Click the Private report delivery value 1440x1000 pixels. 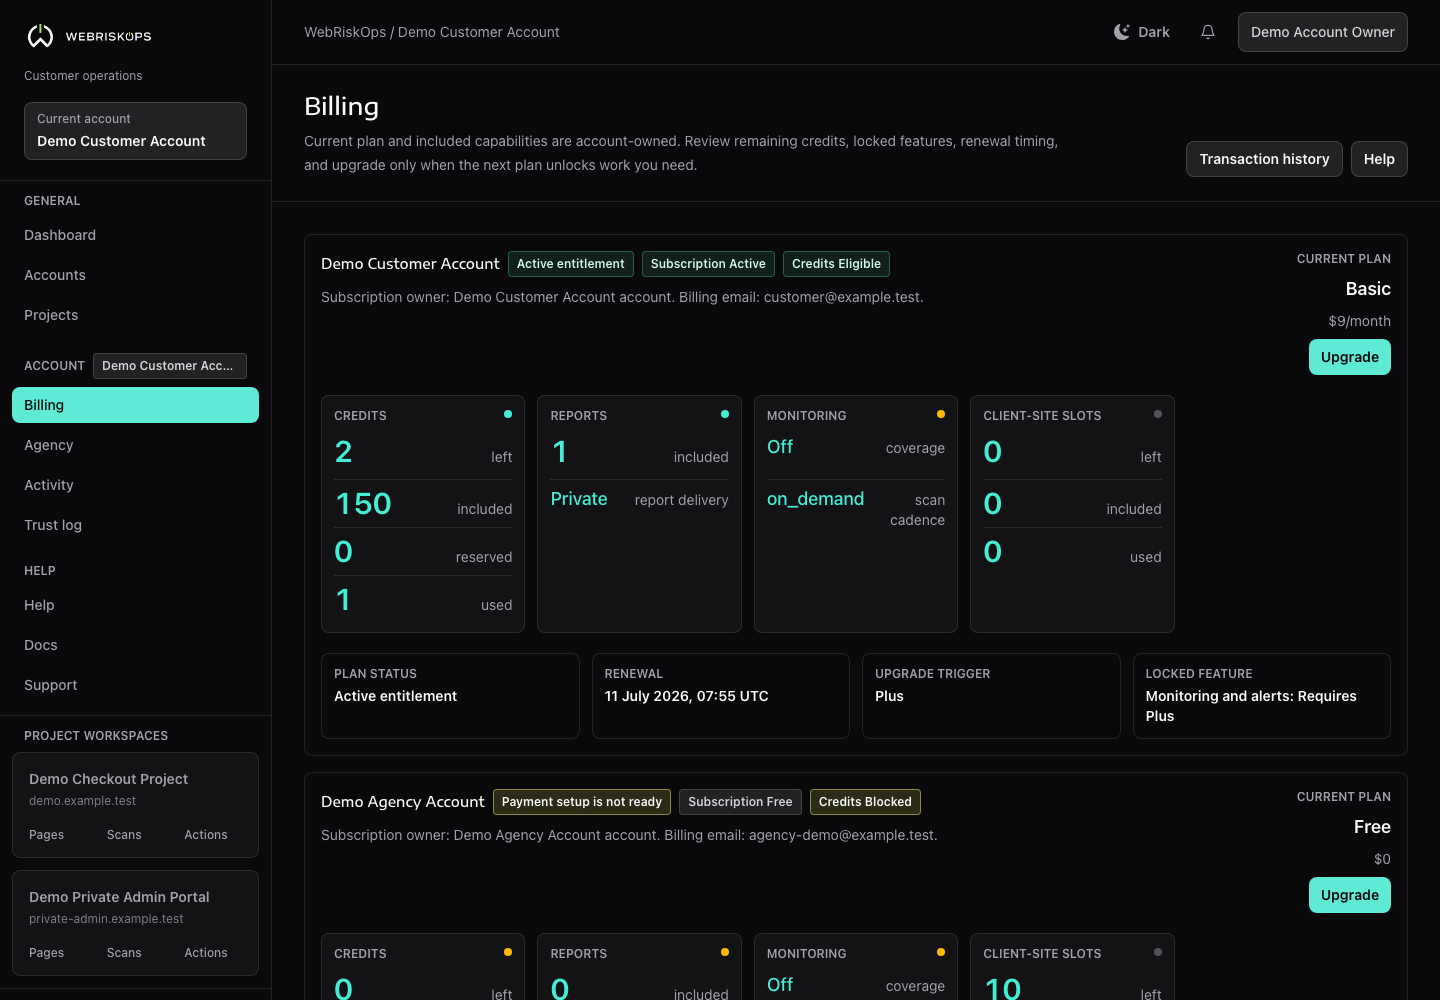pyautogui.click(x=579, y=499)
